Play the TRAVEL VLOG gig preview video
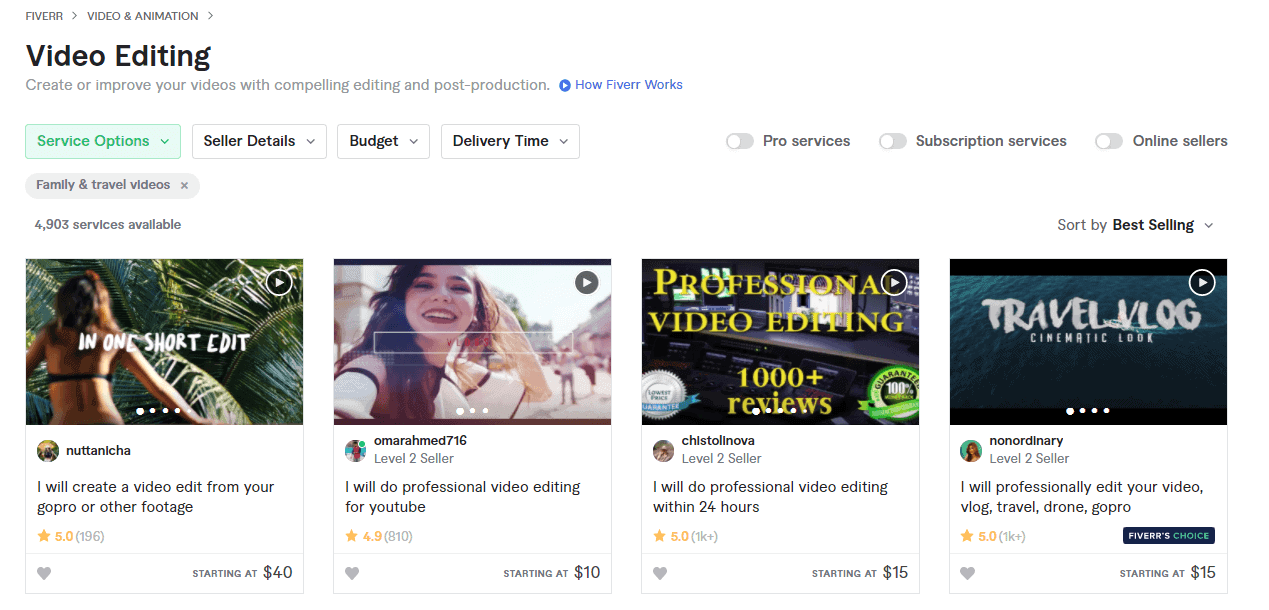The width and height of the screenshot is (1269, 610). (x=1202, y=282)
